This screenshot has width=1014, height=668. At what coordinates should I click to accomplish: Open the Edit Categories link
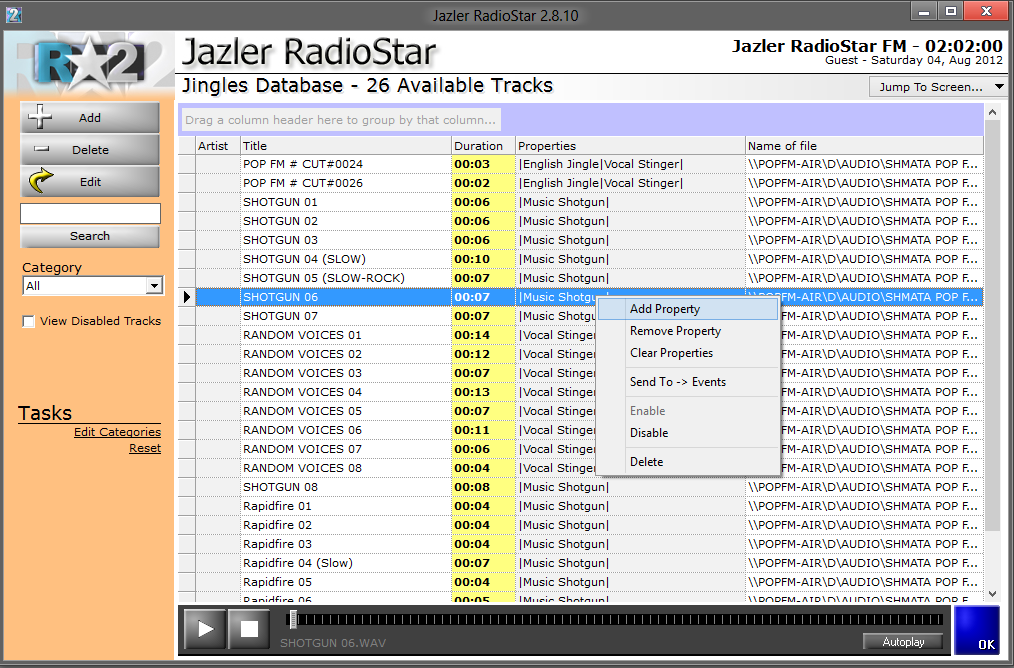(117, 432)
